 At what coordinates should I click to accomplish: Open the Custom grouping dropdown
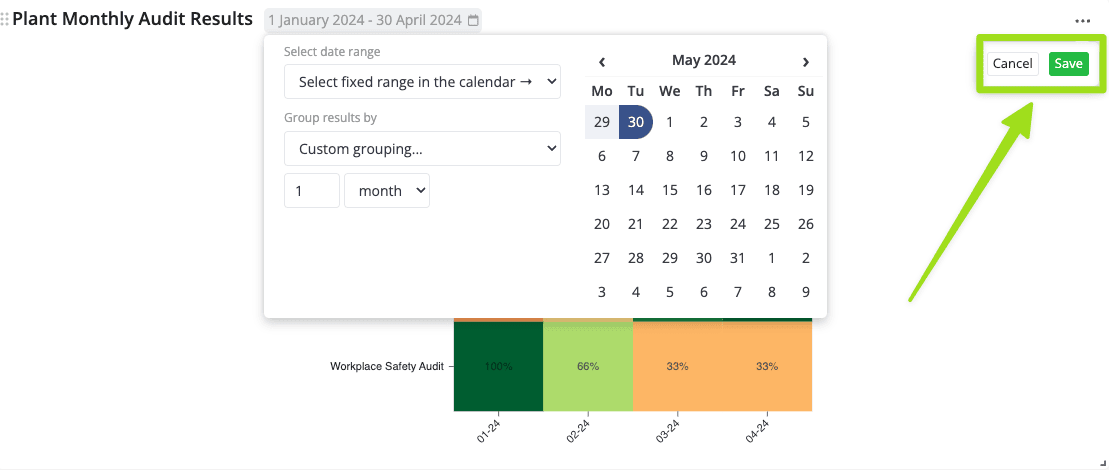(x=422, y=149)
